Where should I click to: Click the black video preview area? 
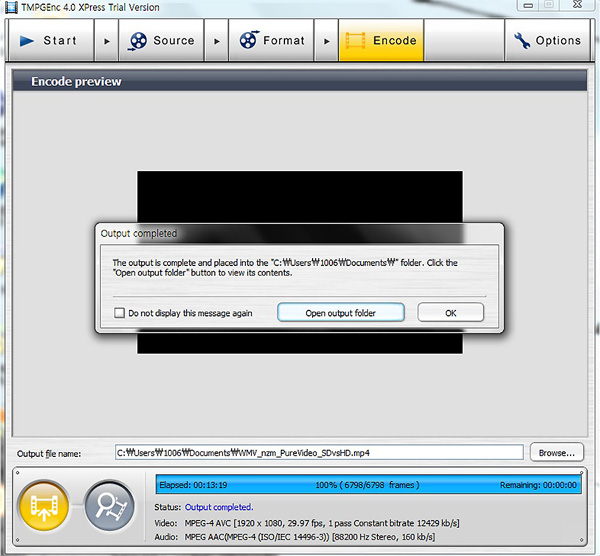pos(300,197)
